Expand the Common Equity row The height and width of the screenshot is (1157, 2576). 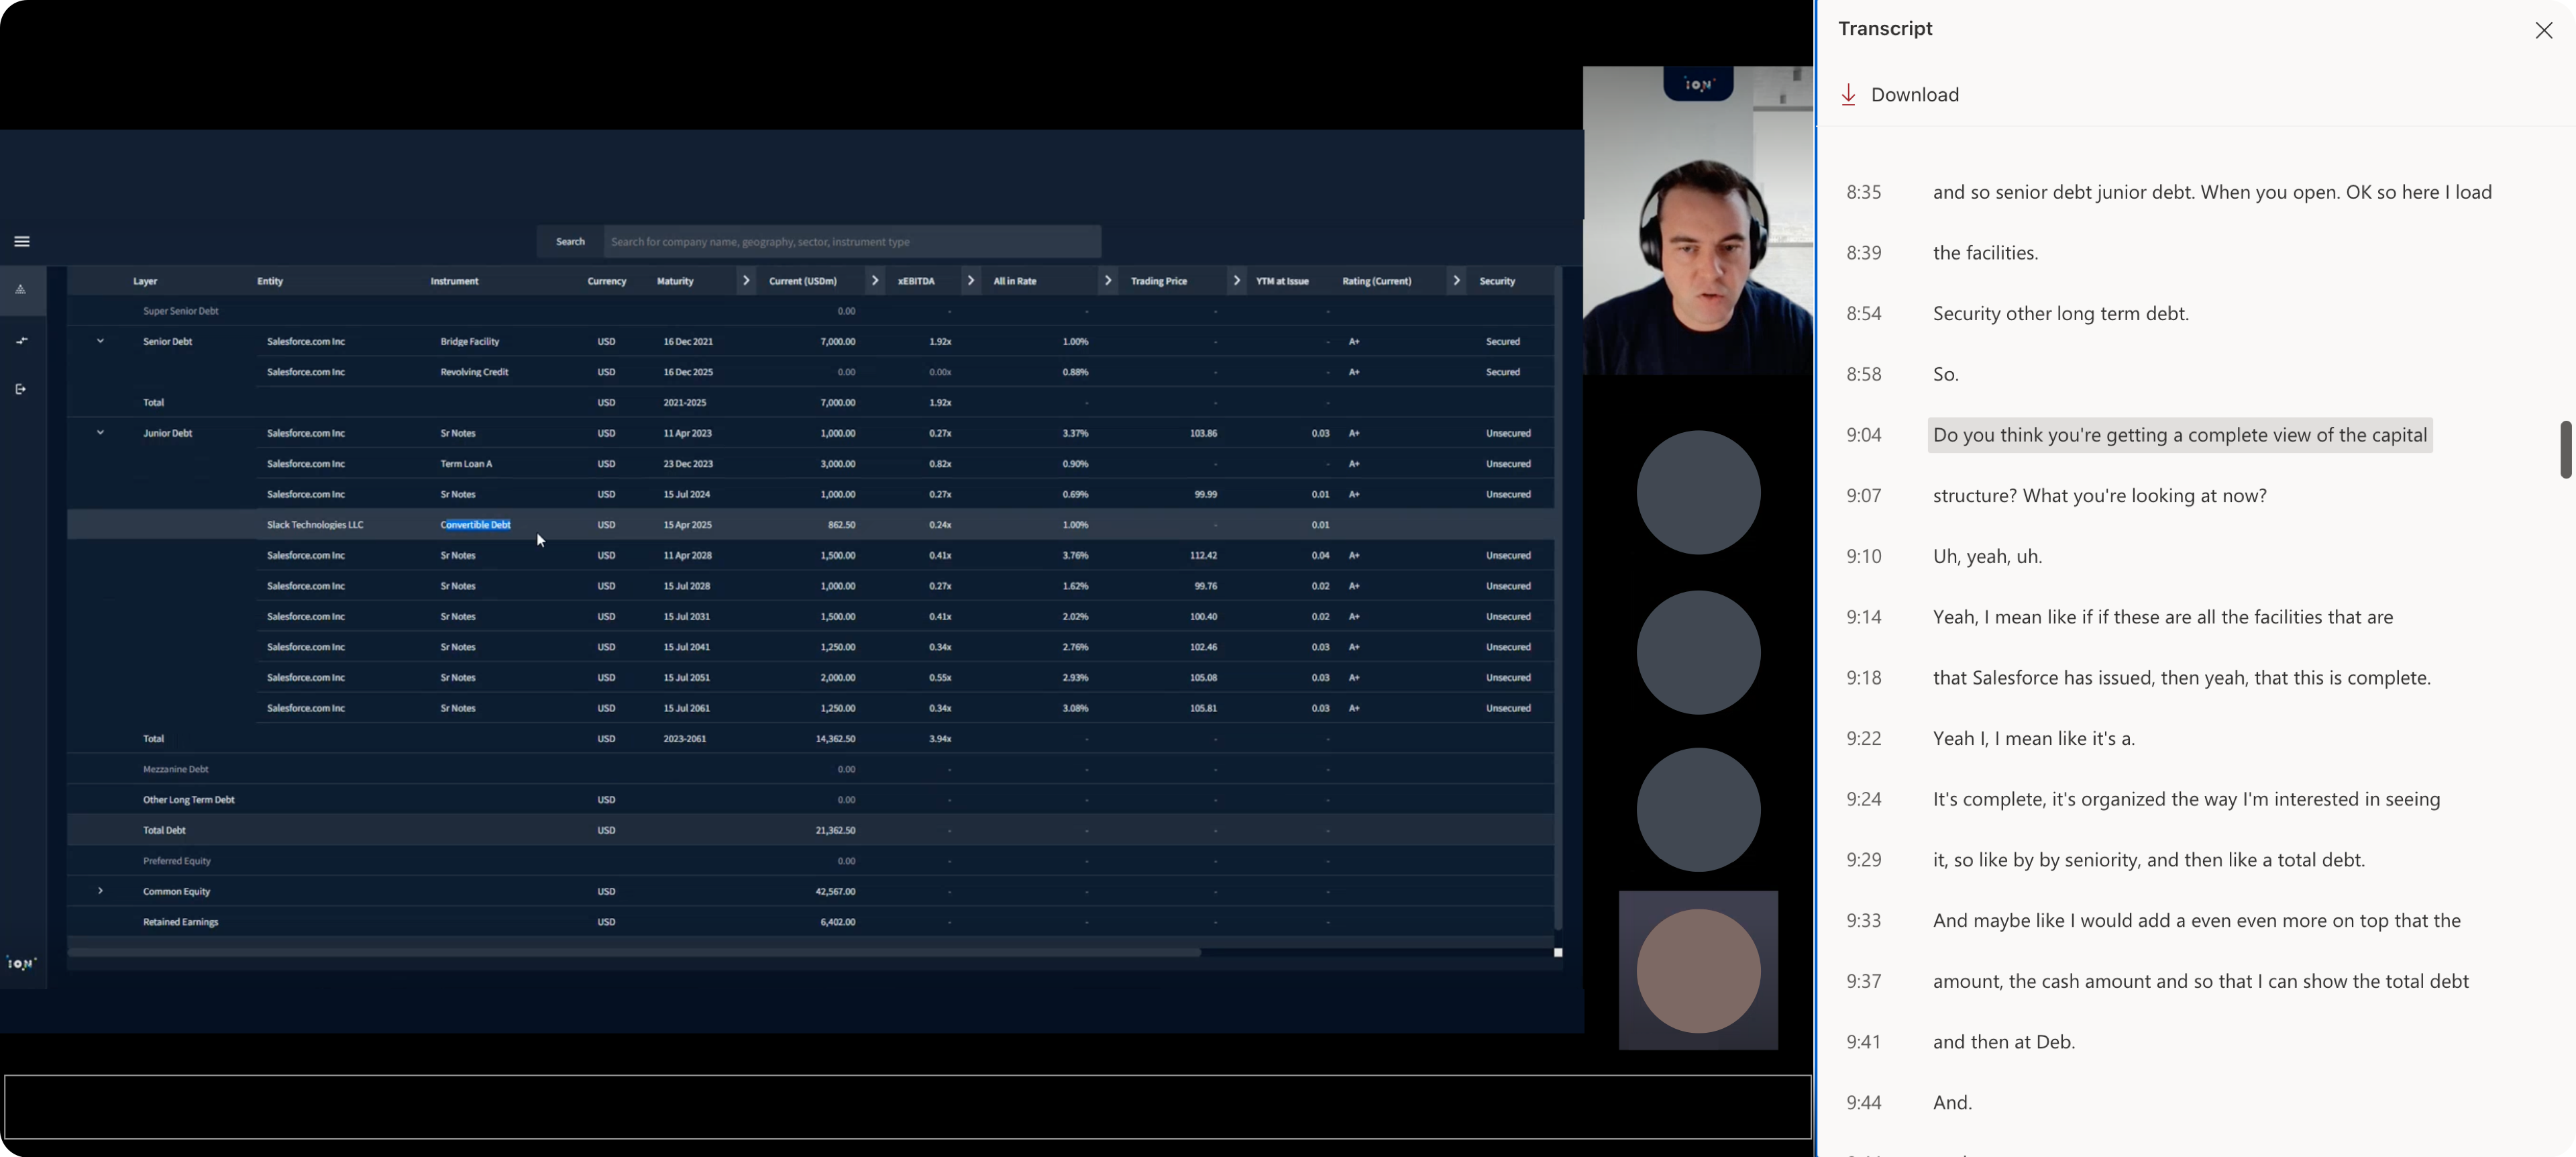[x=100, y=891]
